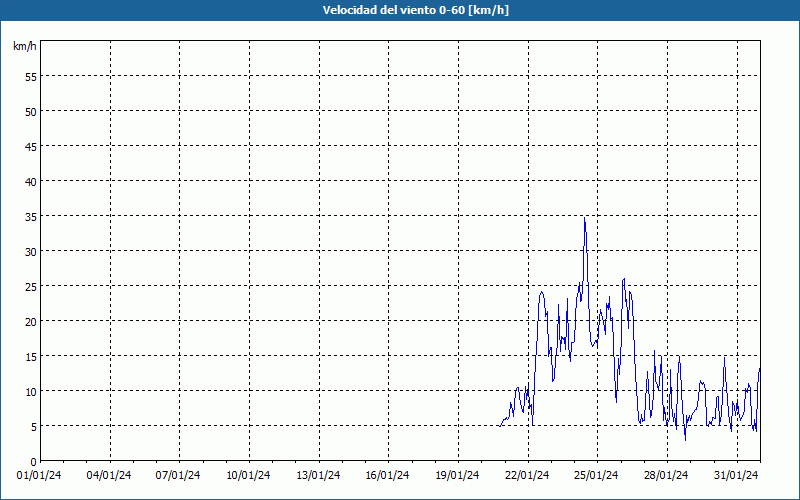Screen dimensions: 800x500
Task: Click the 25 y-axis value
Action: click(31, 287)
